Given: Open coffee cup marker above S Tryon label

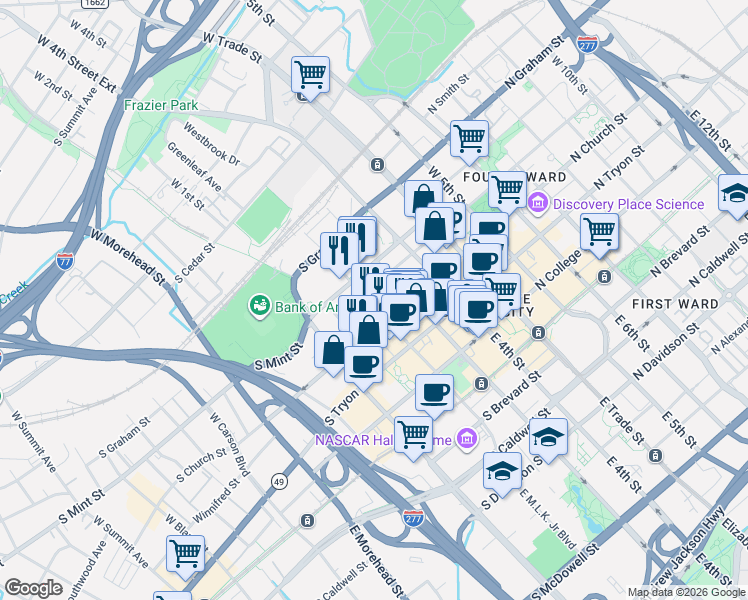Looking at the screenshot, I should point(364,365).
